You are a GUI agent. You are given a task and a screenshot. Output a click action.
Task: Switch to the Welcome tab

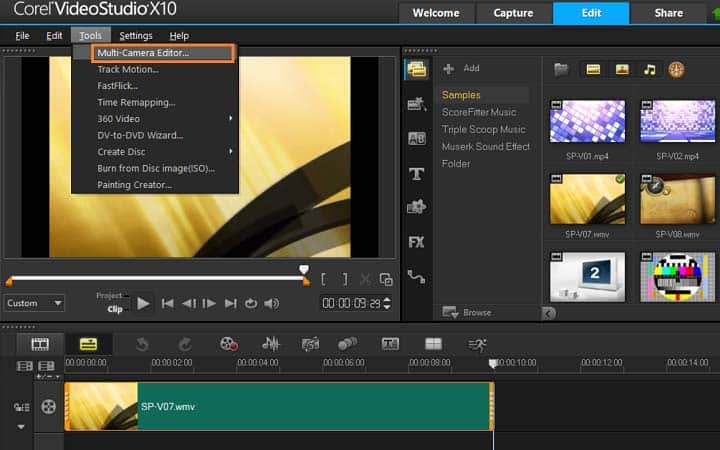436,13
